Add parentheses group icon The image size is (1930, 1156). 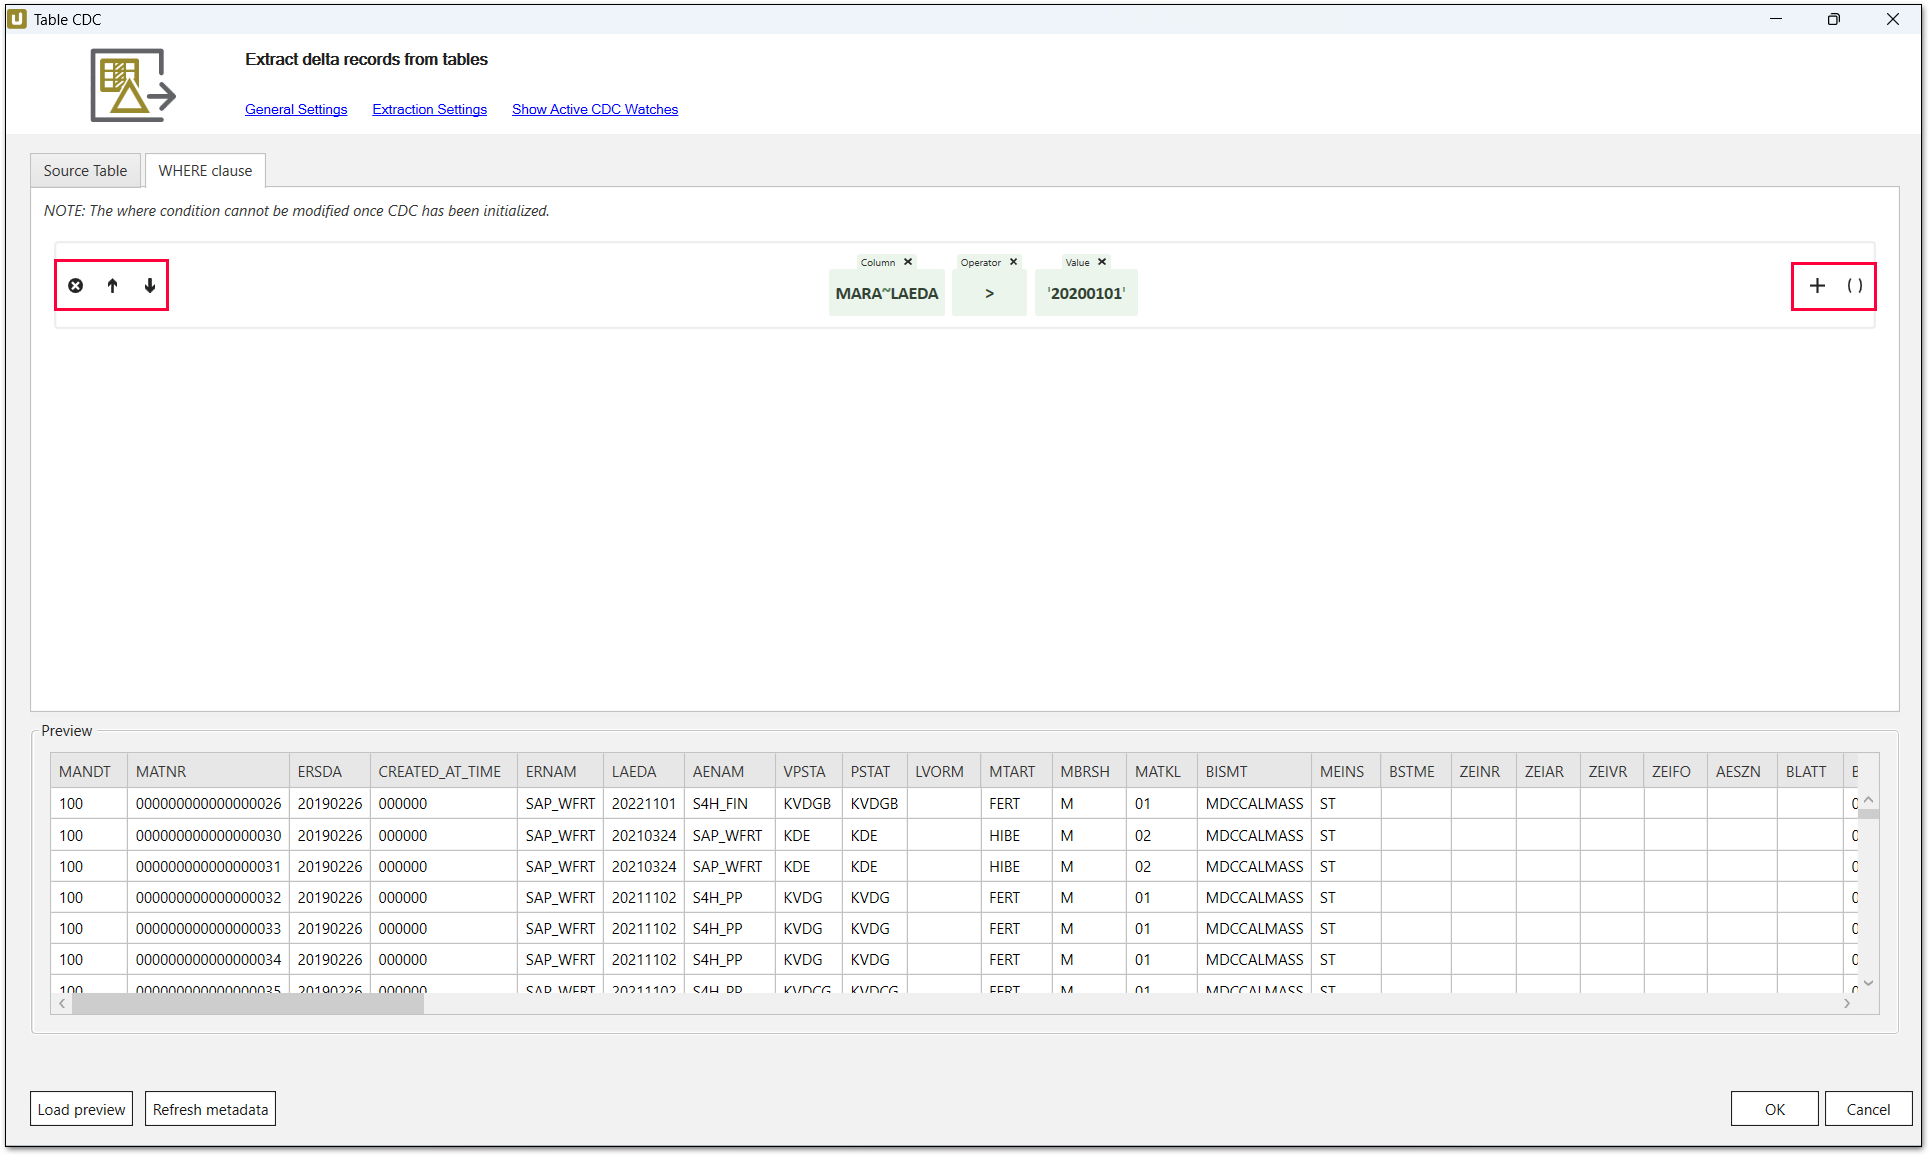click(1854, 286)
